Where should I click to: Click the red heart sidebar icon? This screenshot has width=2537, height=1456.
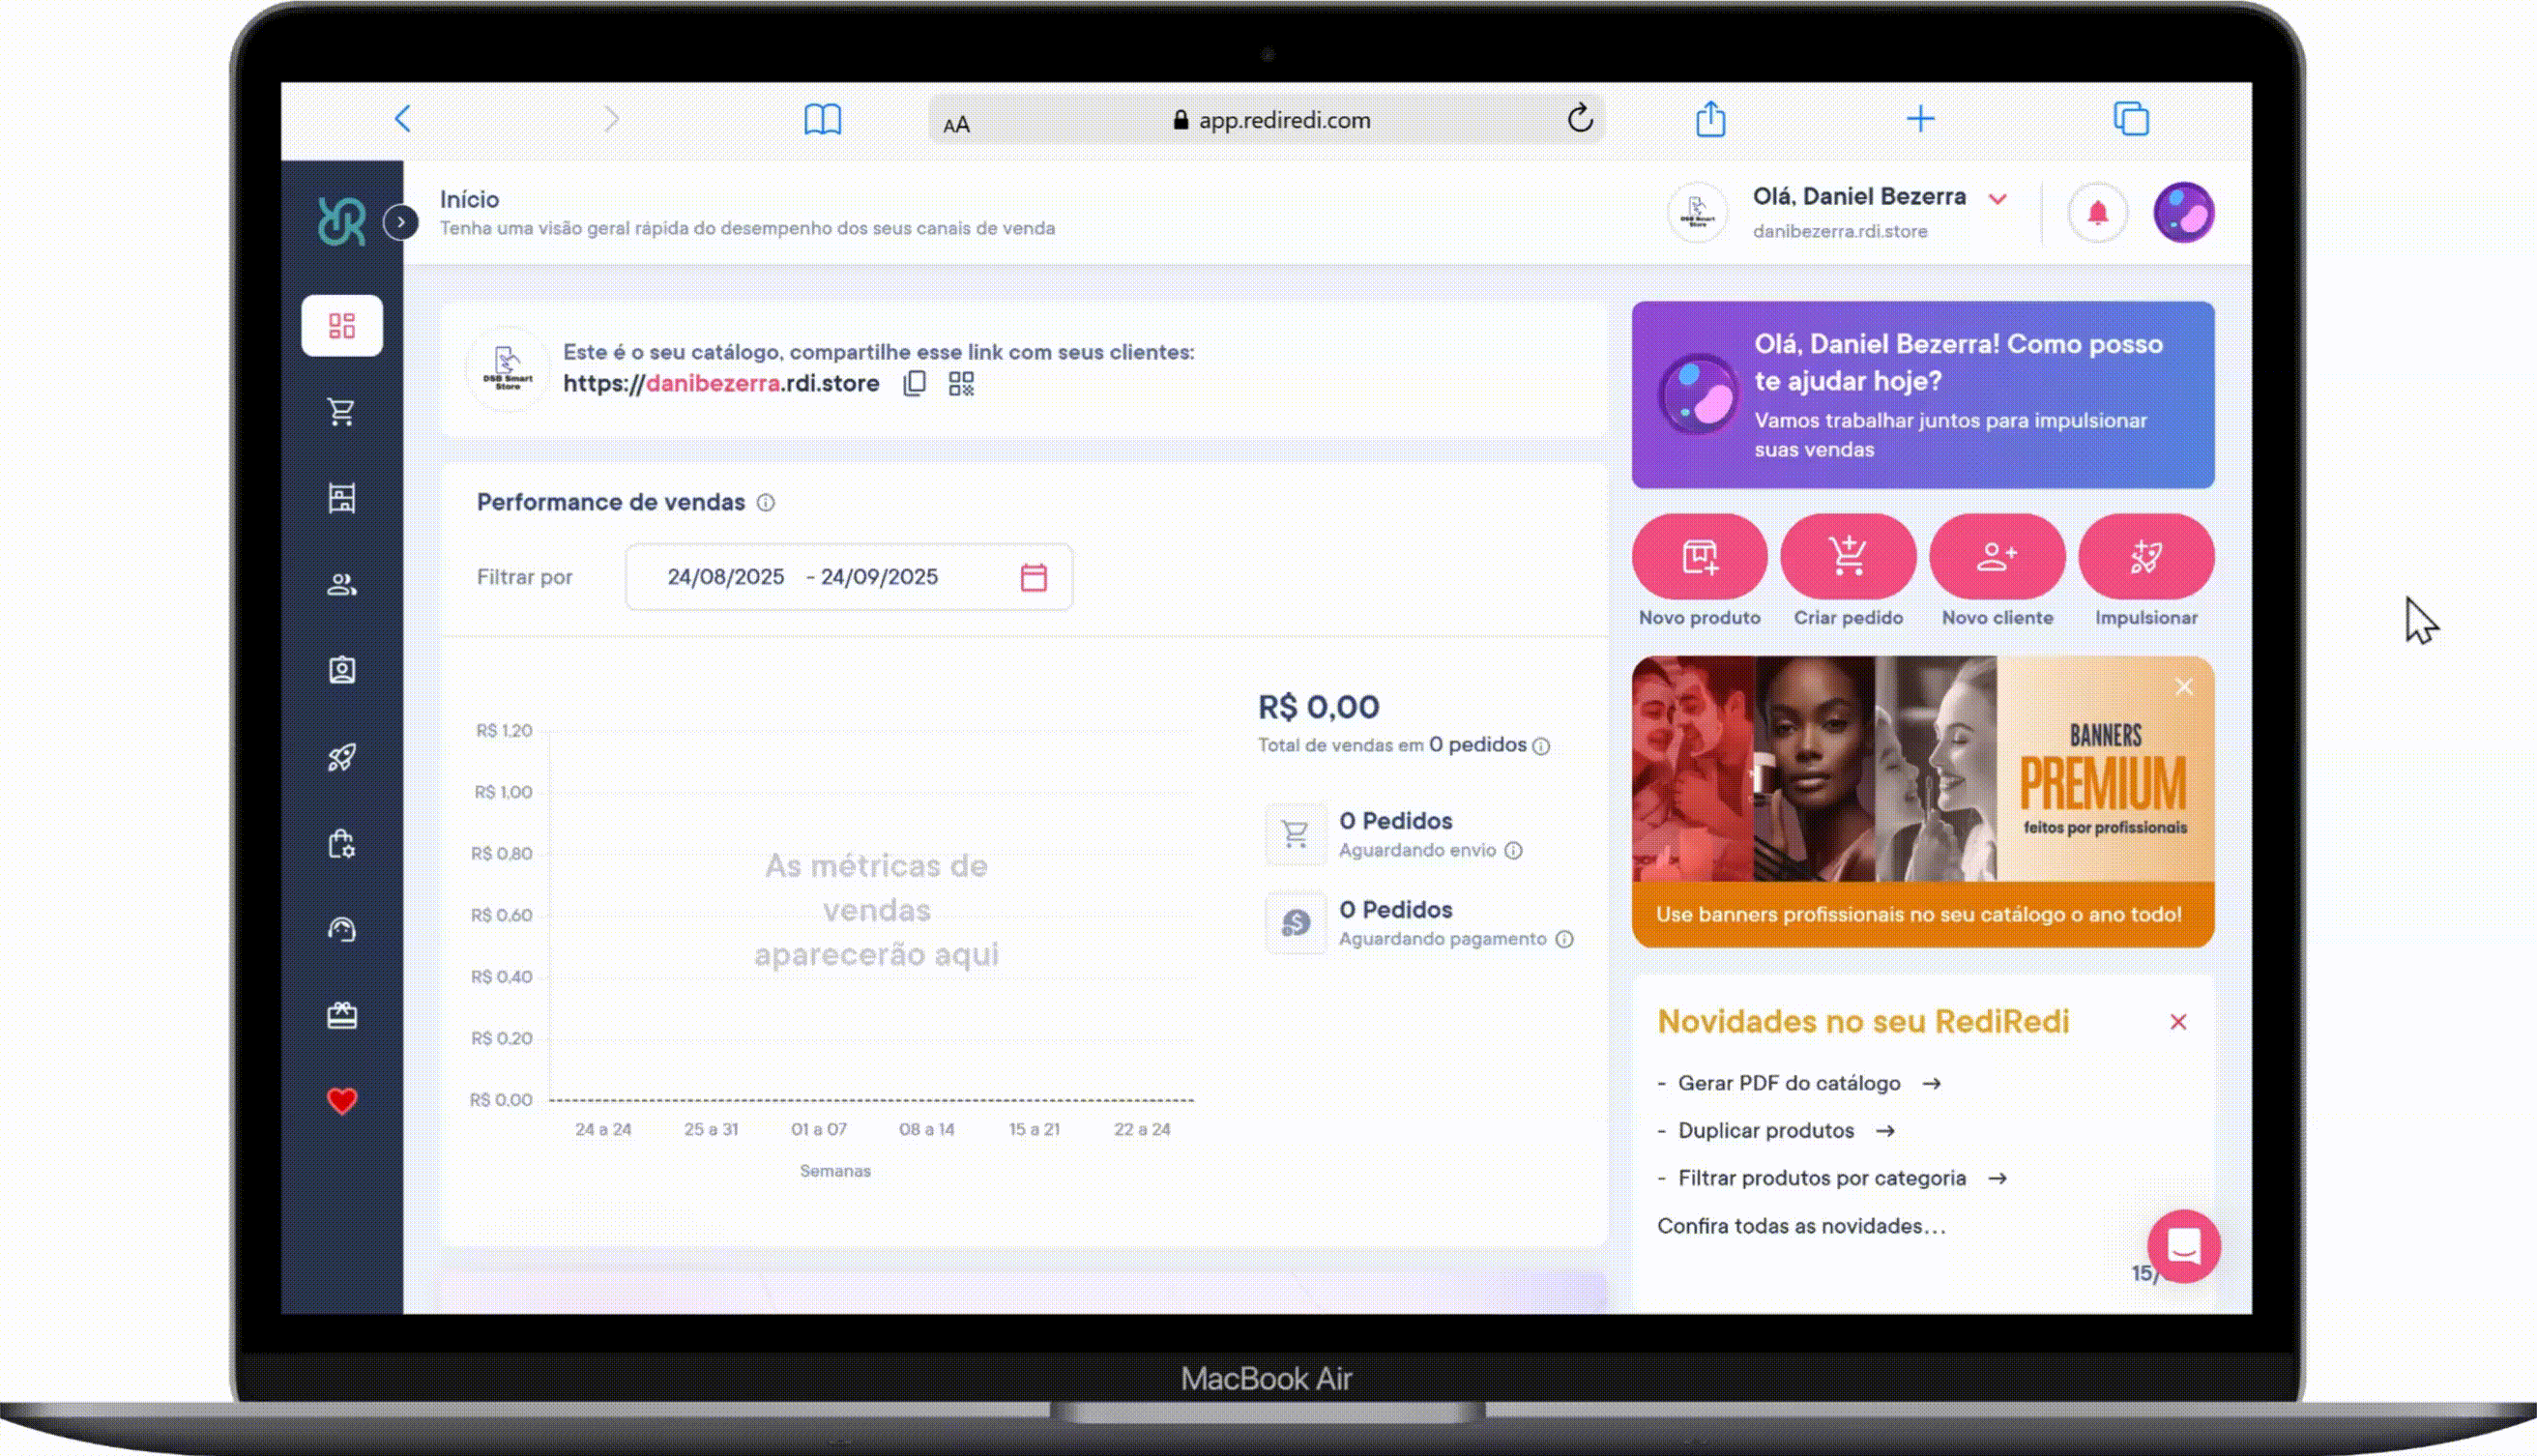(x=341, y=1101)
